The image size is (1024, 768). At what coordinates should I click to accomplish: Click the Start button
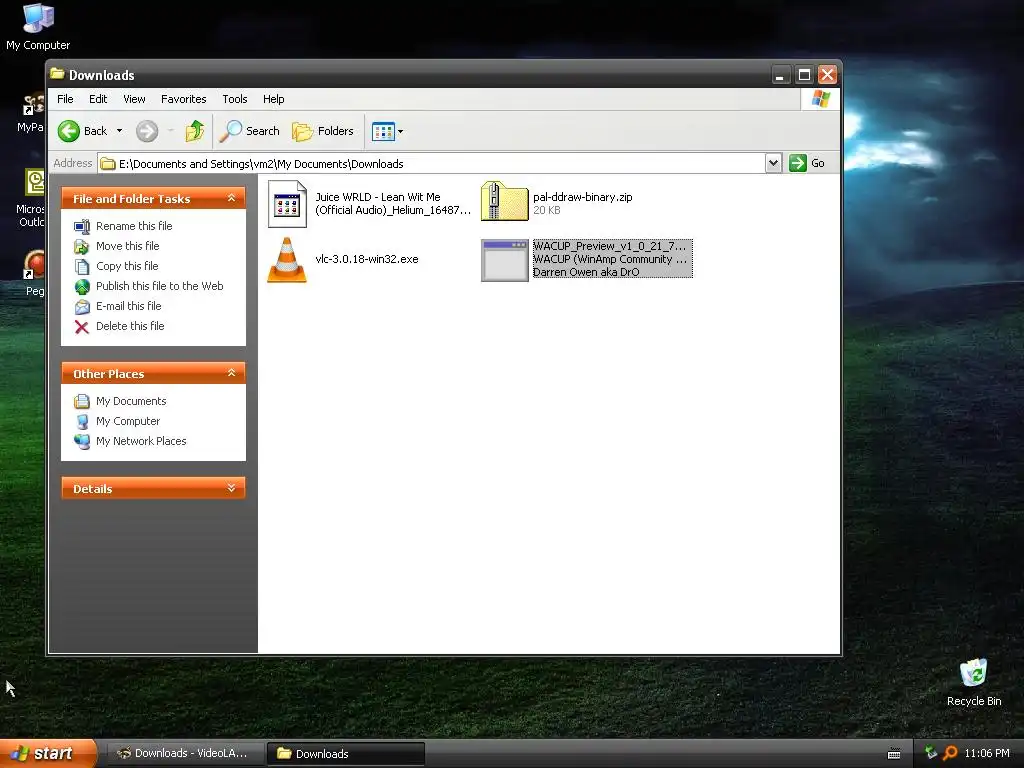(47, 754)
